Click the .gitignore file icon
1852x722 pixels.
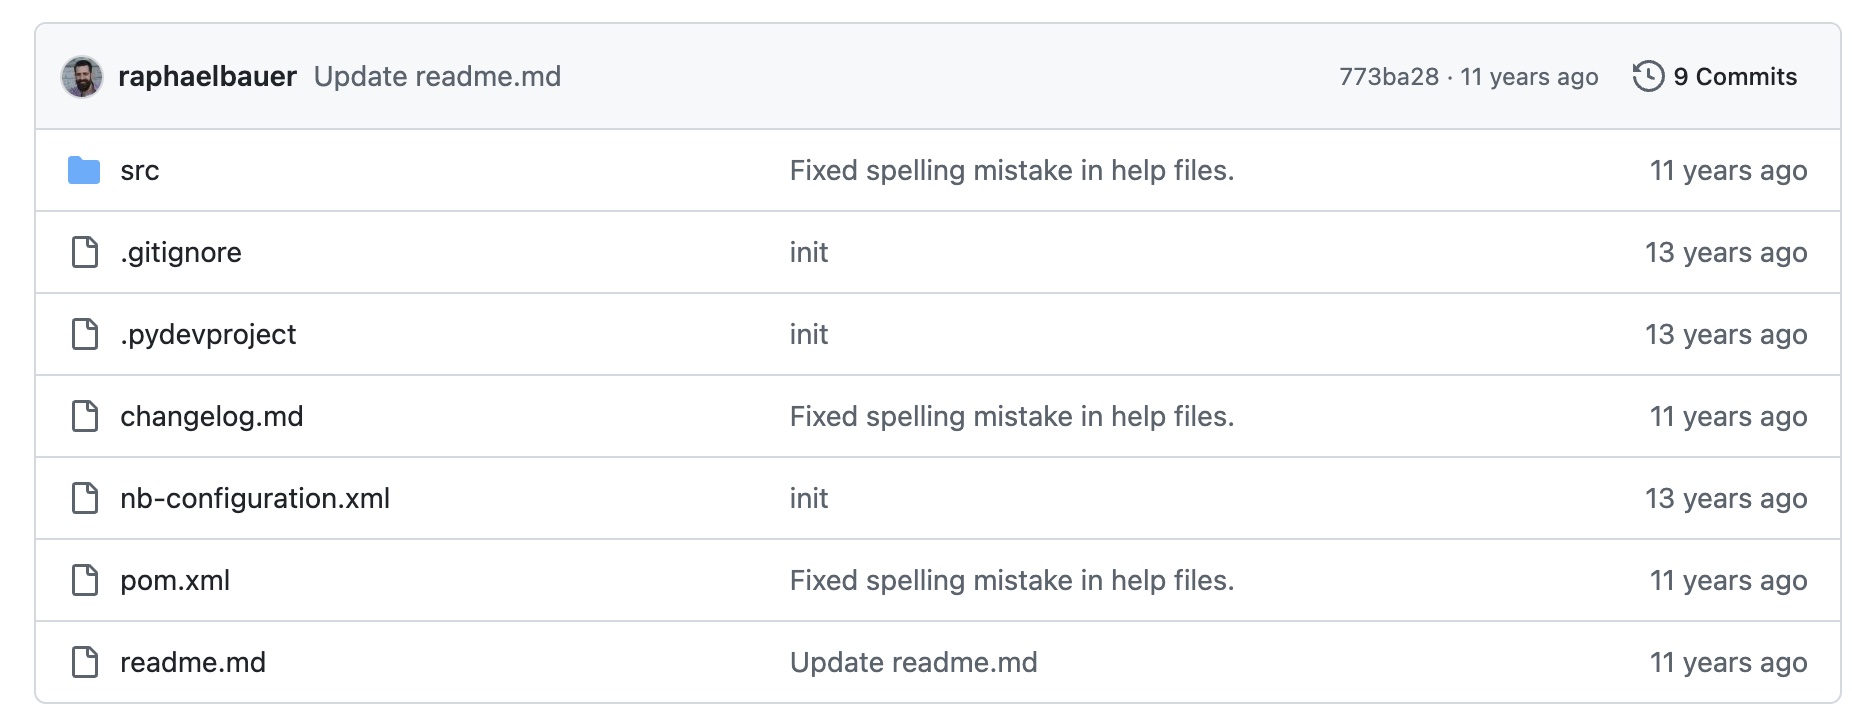click(85, 253)
